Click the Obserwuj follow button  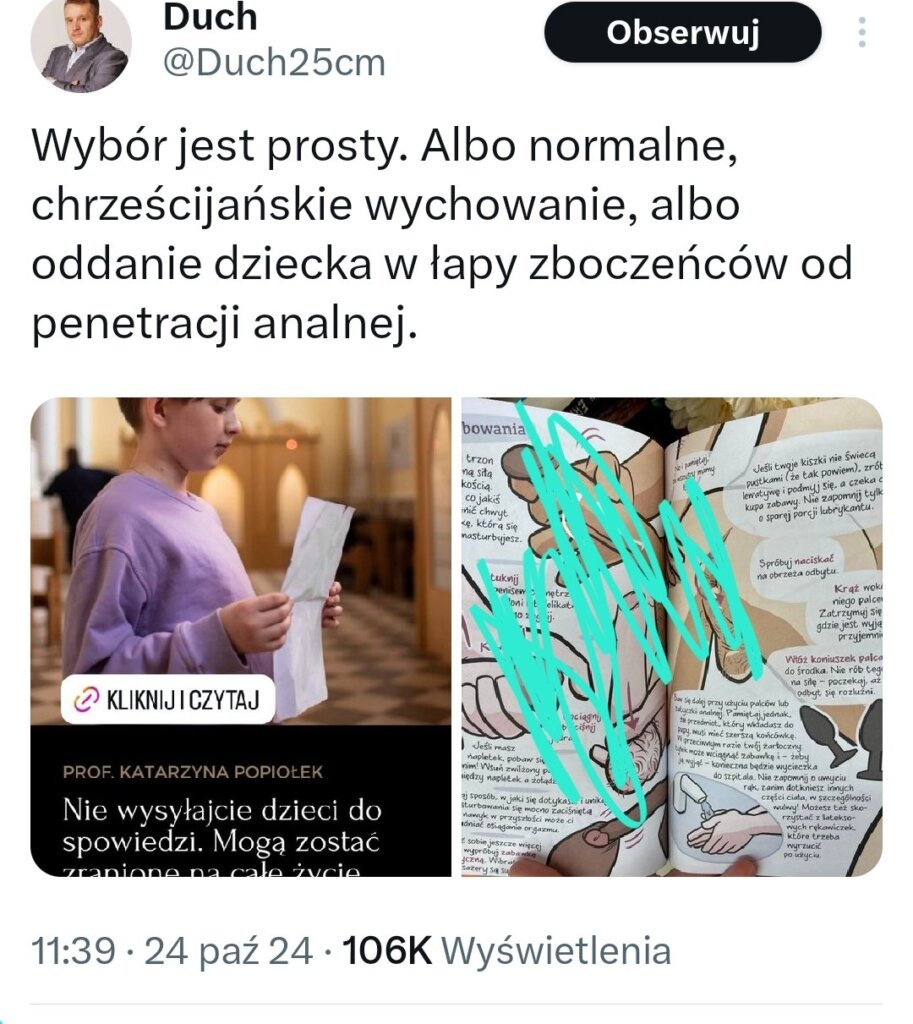tap(682, 32)
